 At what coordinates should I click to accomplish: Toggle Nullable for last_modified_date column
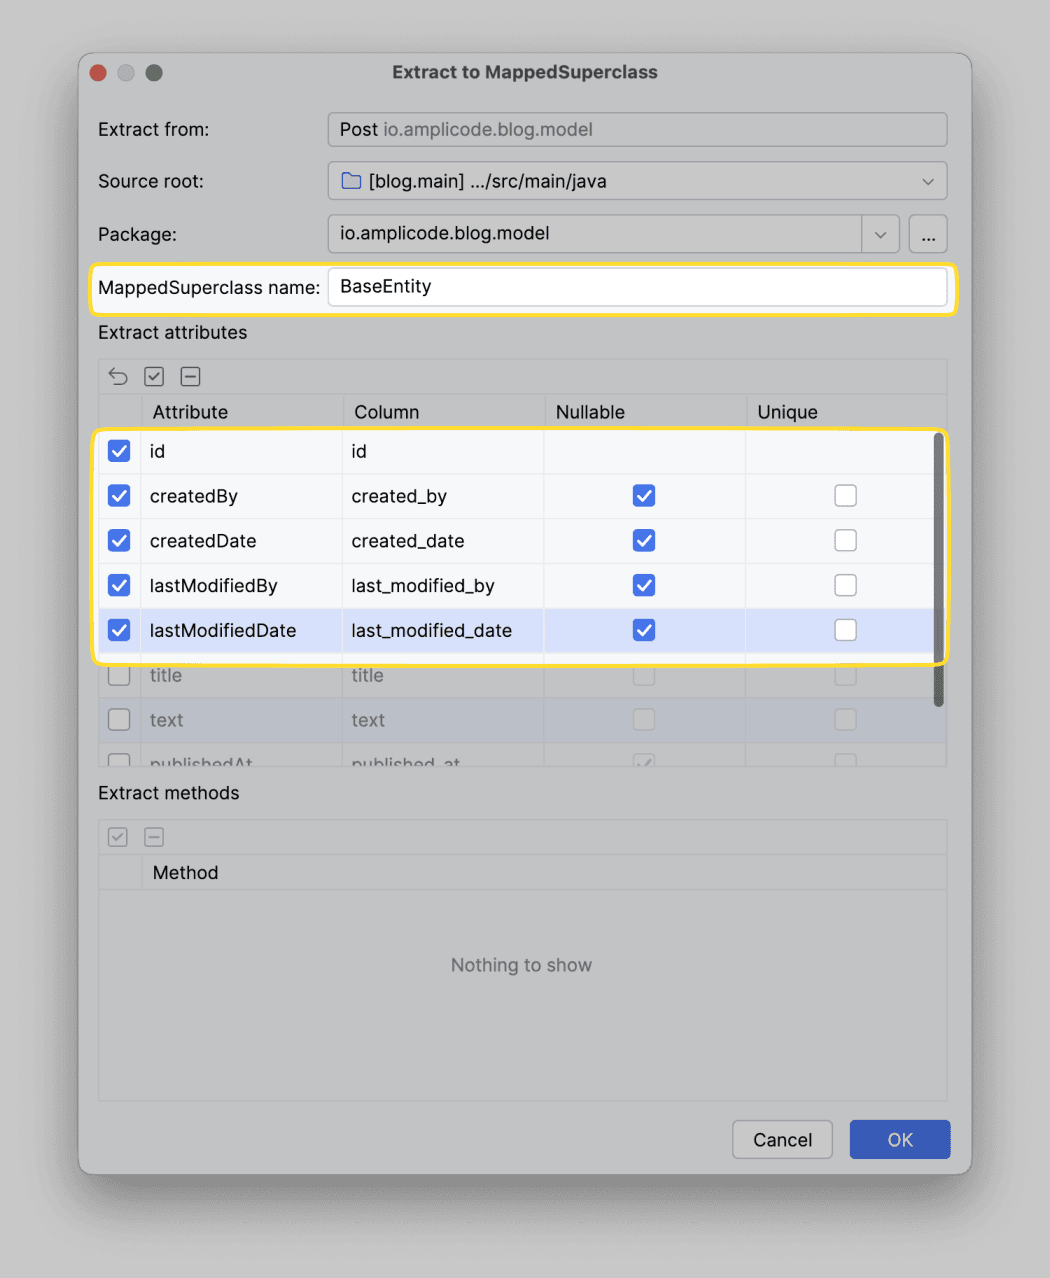point(644,630)
